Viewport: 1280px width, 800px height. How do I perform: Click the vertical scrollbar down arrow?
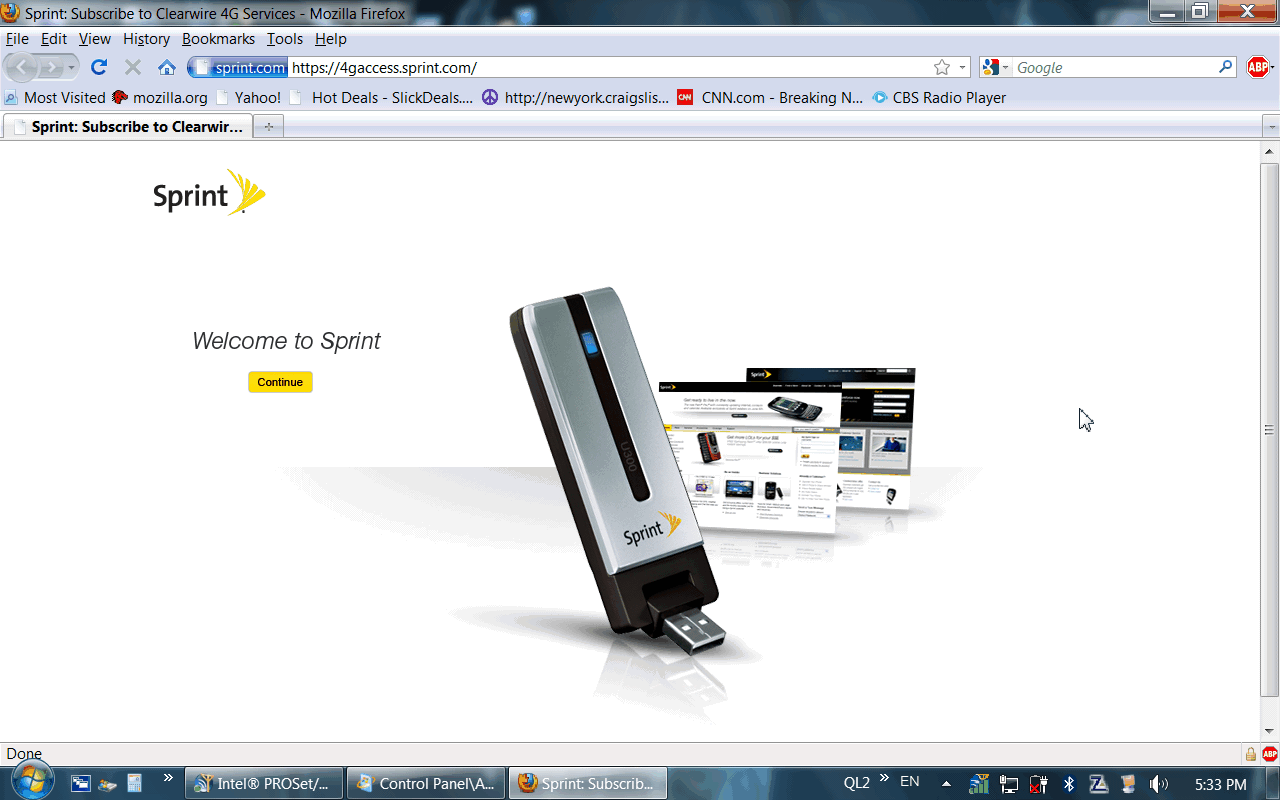coord(1270,731)
